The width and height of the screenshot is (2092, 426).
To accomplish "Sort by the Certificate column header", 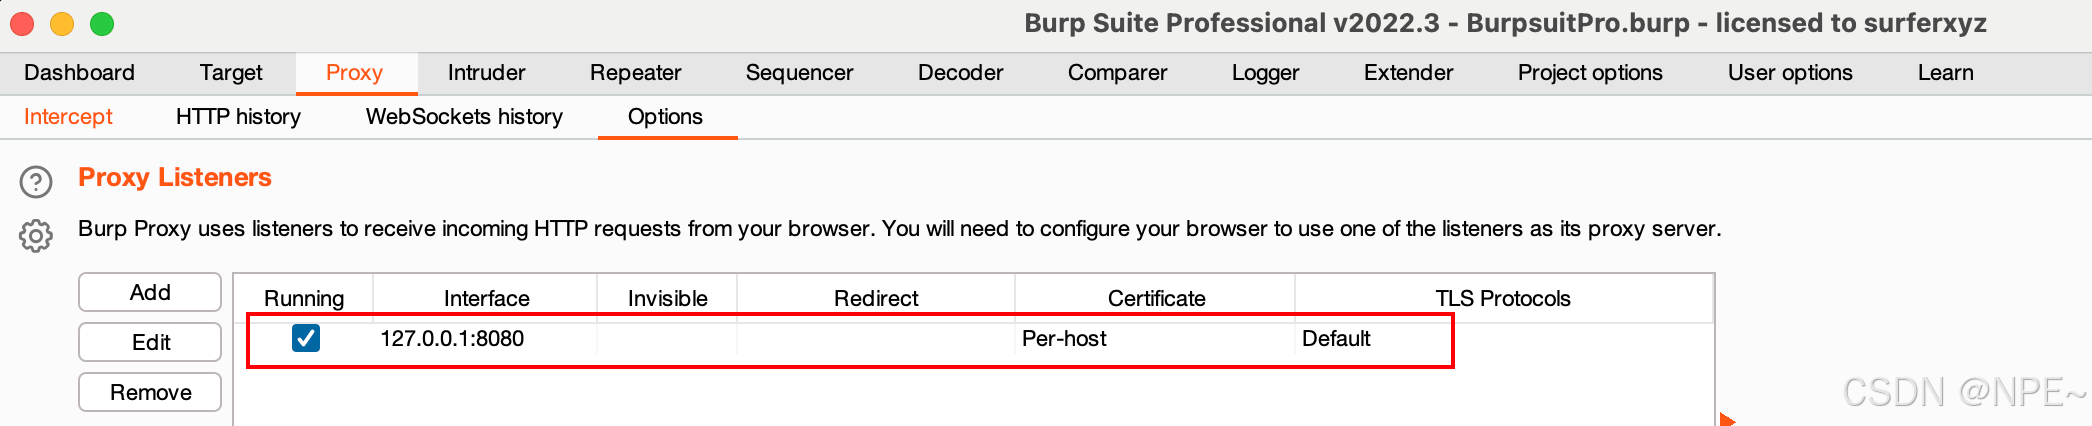I will (1156, 298).
